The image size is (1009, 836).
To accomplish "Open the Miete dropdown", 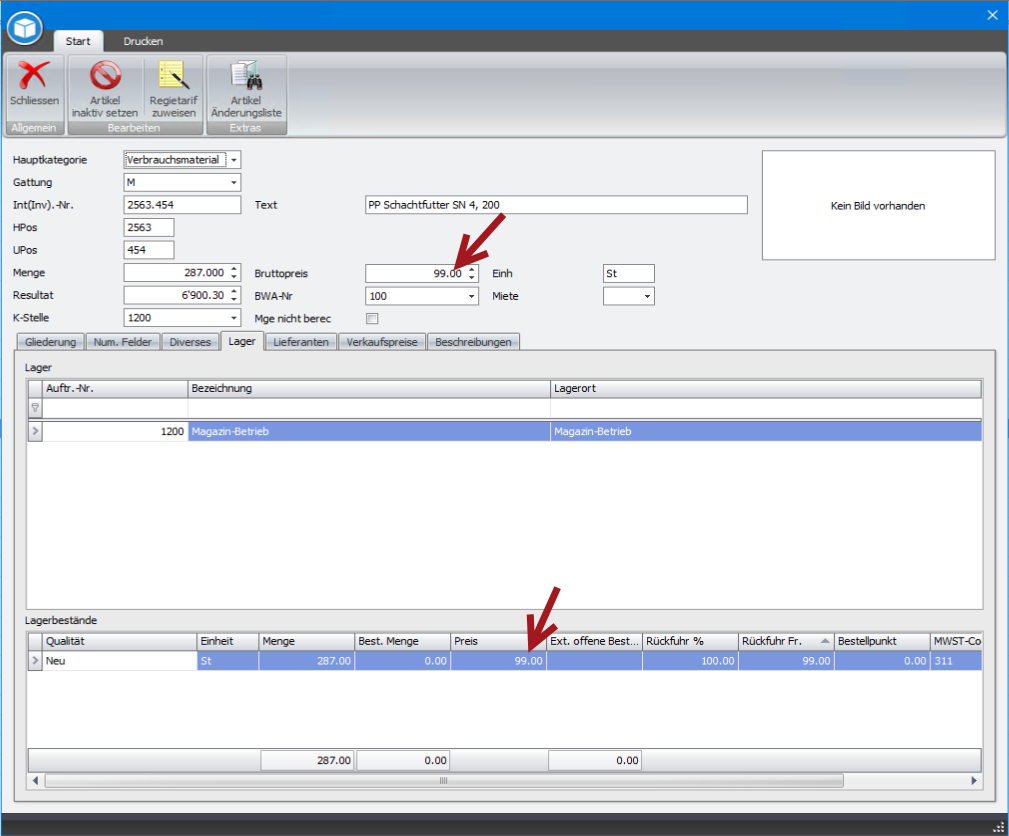I will [x=647, y=296].
